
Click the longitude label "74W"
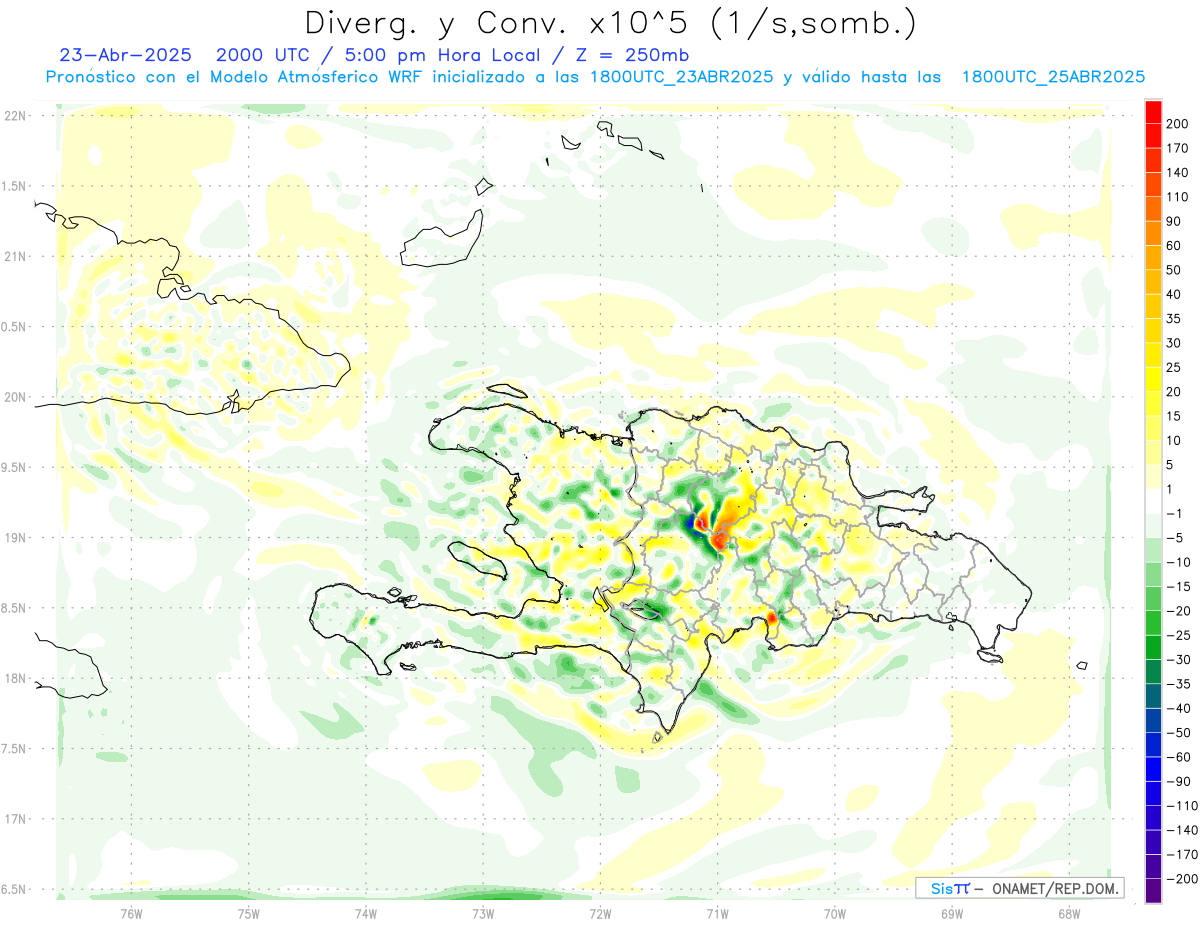point(366,913)
